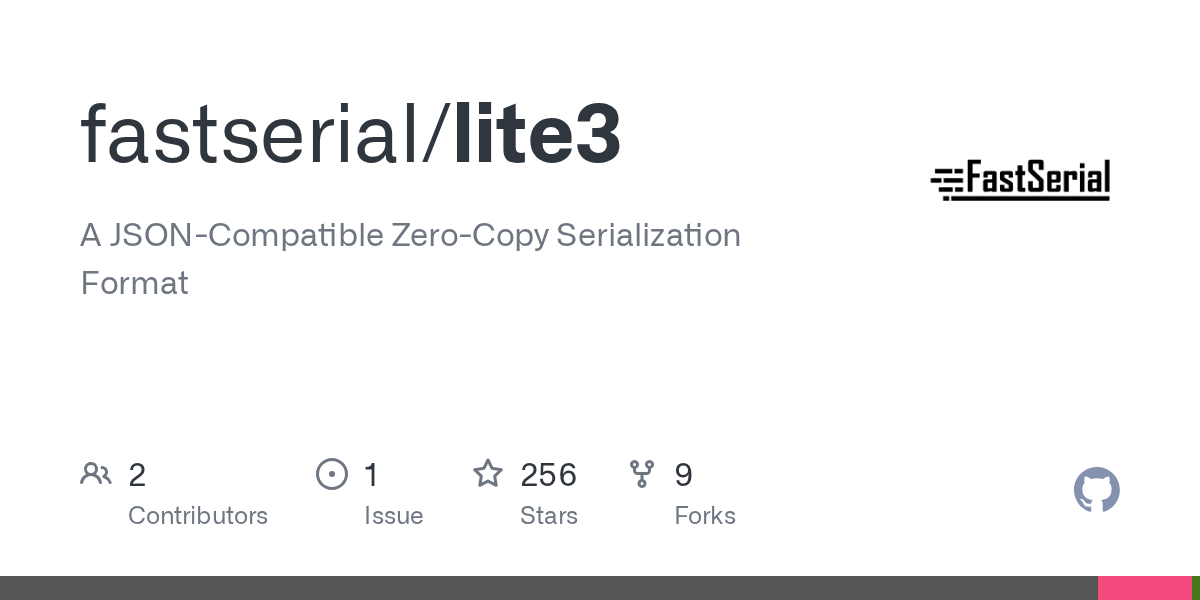Click the FastSerial logo image
This screenshot has width=1200, height=600.
(1020, 181)
